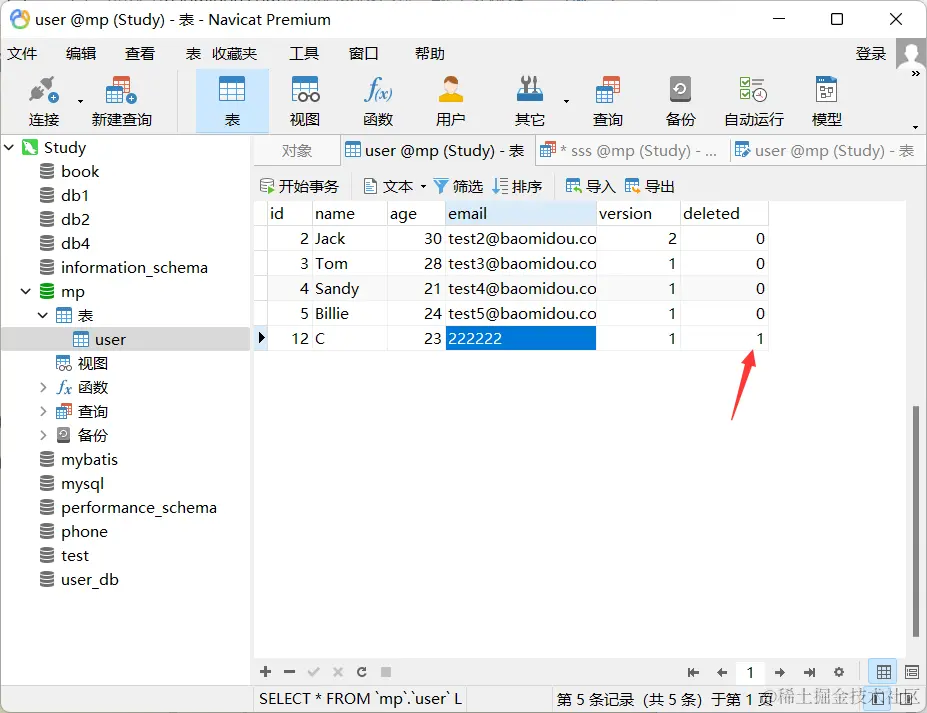Open the 用户 users toolbar icon

[450, 101]
